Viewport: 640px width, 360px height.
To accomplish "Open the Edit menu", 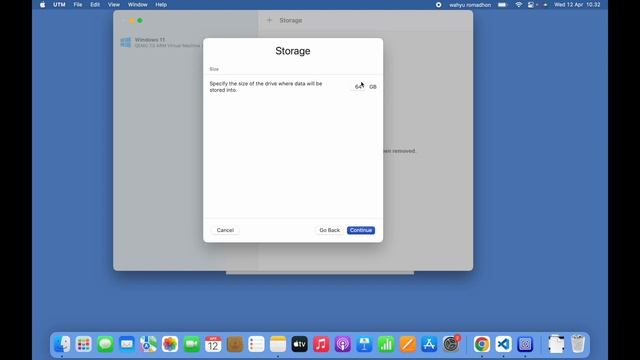I will tap(95, 5).
